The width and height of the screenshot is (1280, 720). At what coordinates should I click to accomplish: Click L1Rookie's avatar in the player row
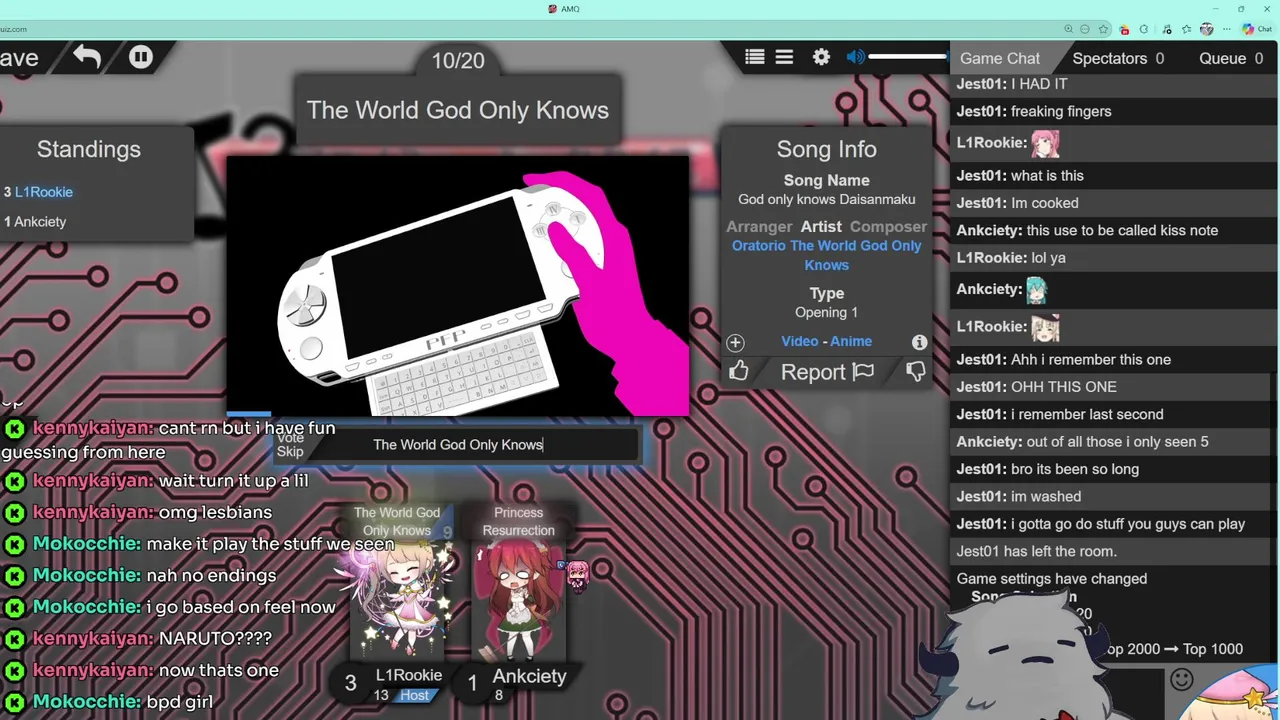click(x=397, y=600)
